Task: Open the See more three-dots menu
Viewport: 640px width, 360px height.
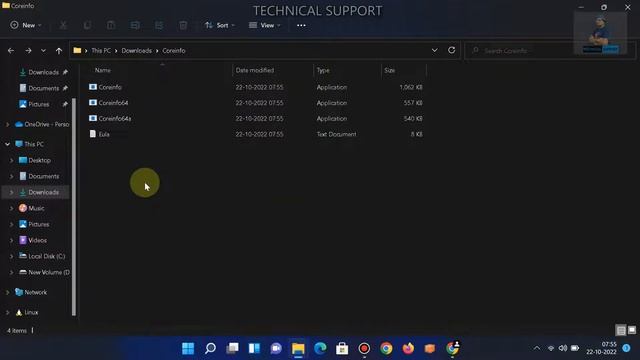Action: coord(301,25)
